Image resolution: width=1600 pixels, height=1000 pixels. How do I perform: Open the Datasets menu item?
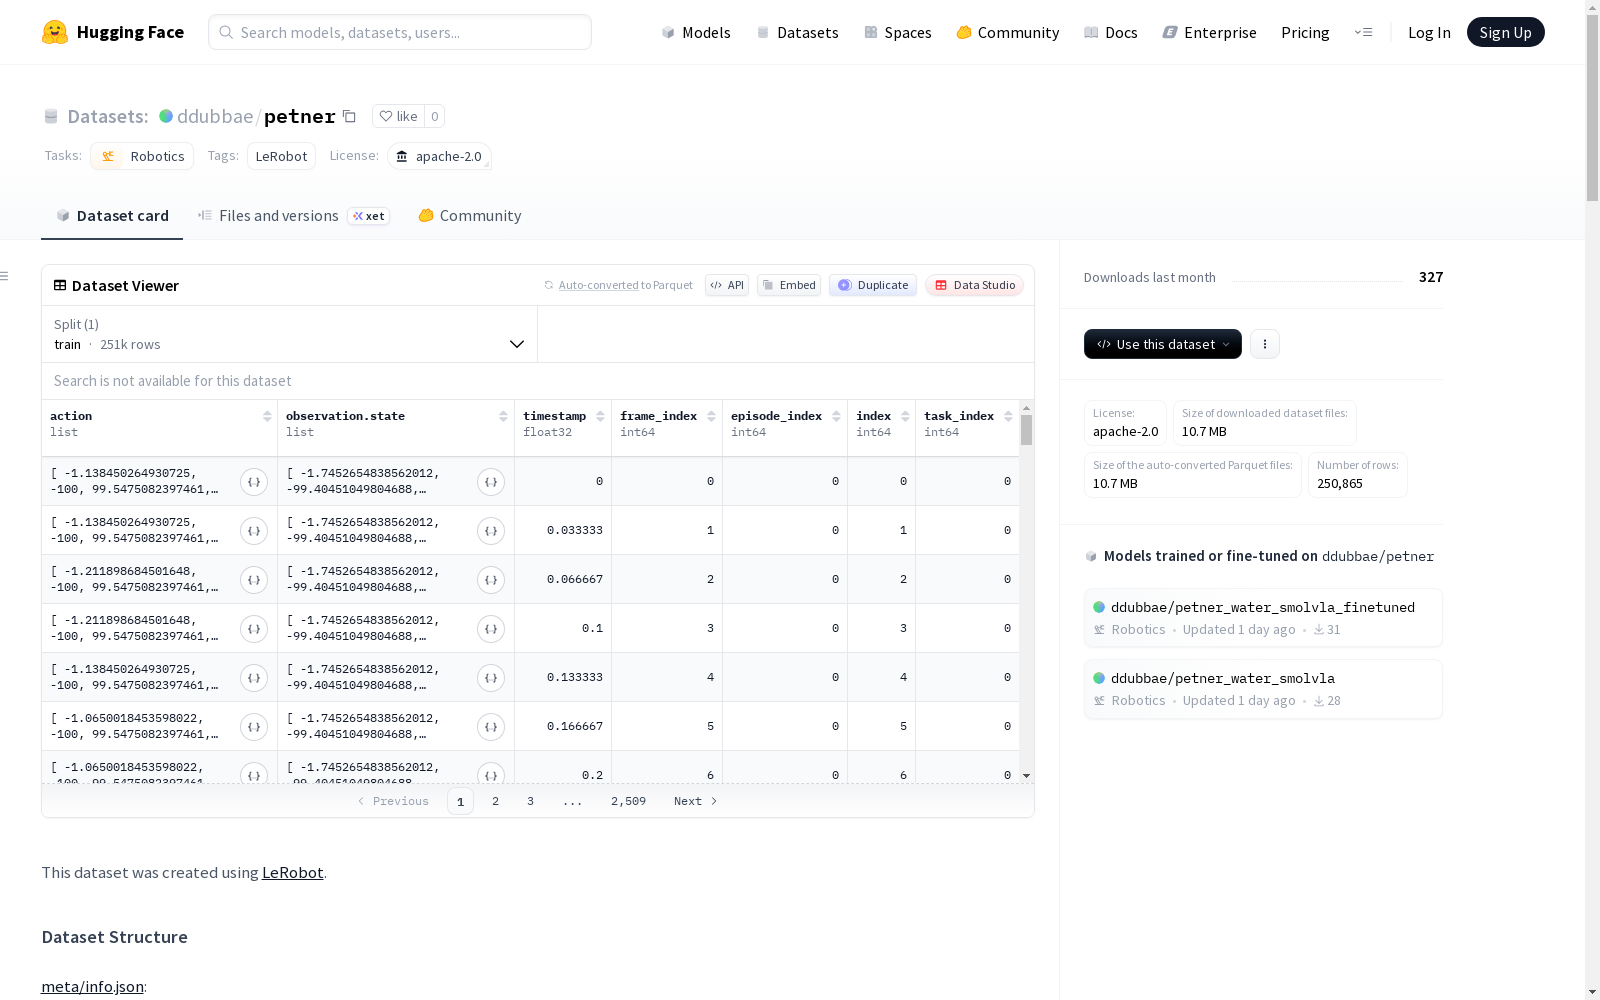pyautogui.click(x=797, y=32)
